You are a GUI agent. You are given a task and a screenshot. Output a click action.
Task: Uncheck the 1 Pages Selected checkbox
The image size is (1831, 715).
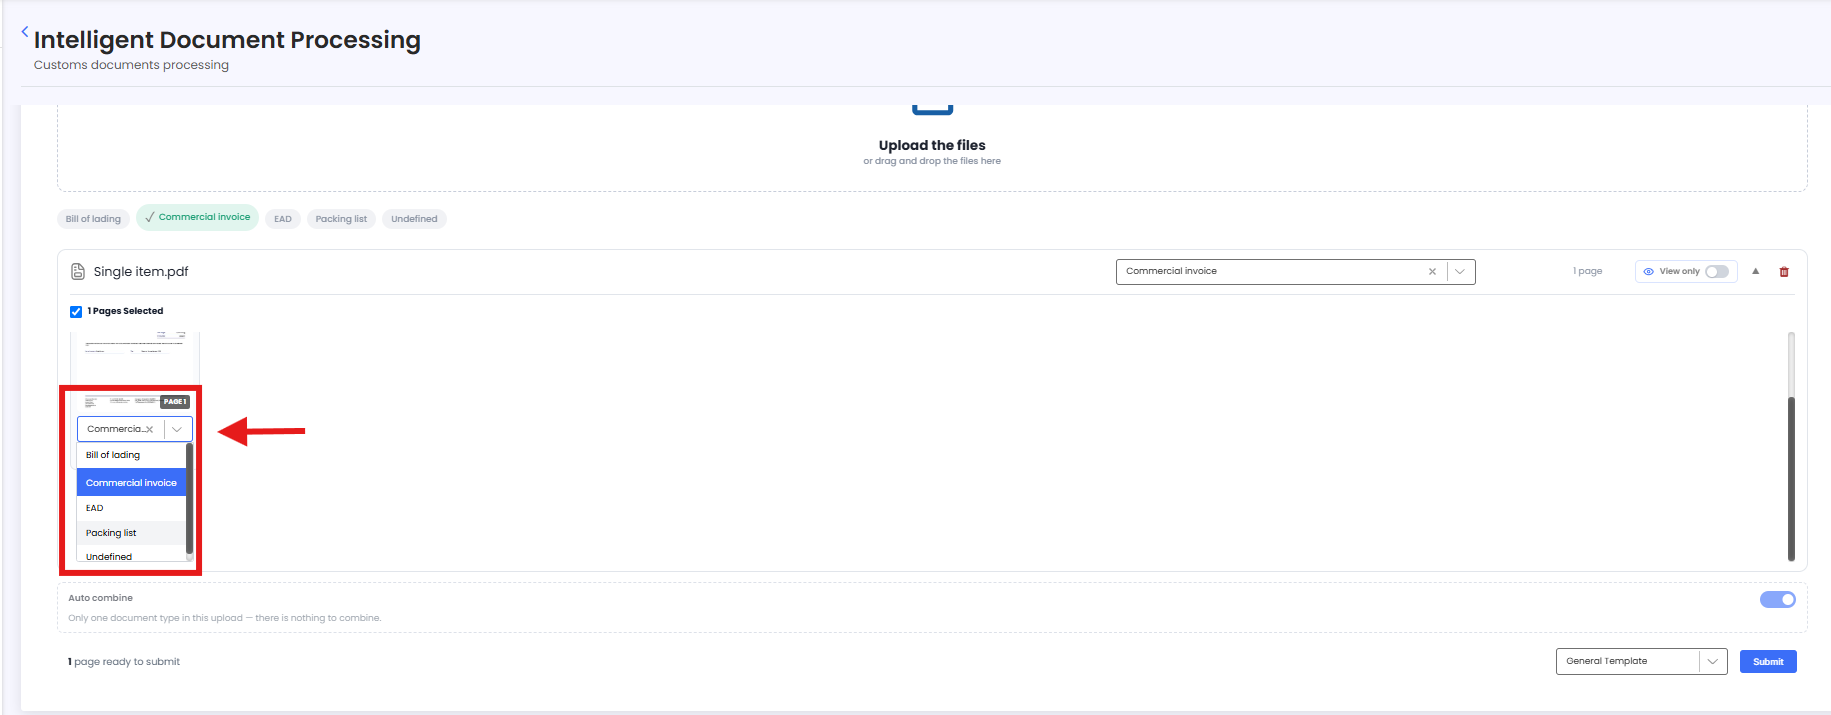(x=76, y=311)
